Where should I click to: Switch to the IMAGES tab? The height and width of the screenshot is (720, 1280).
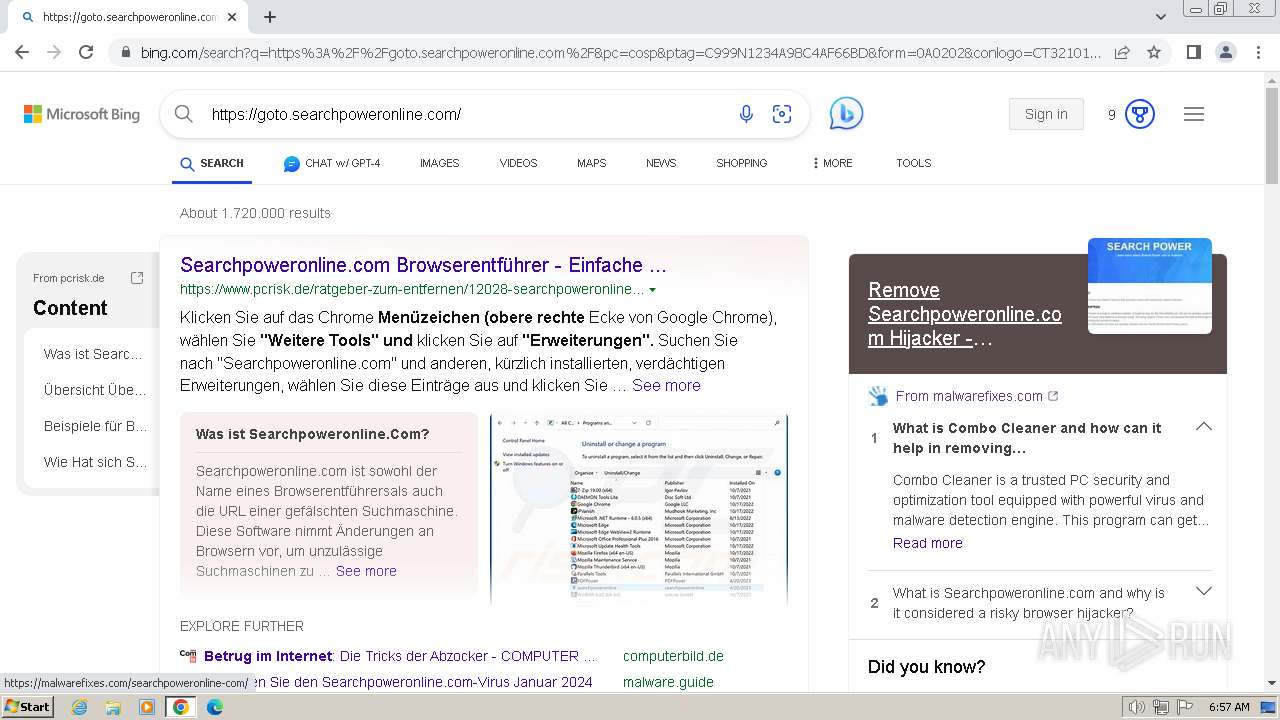coord(440,163)
